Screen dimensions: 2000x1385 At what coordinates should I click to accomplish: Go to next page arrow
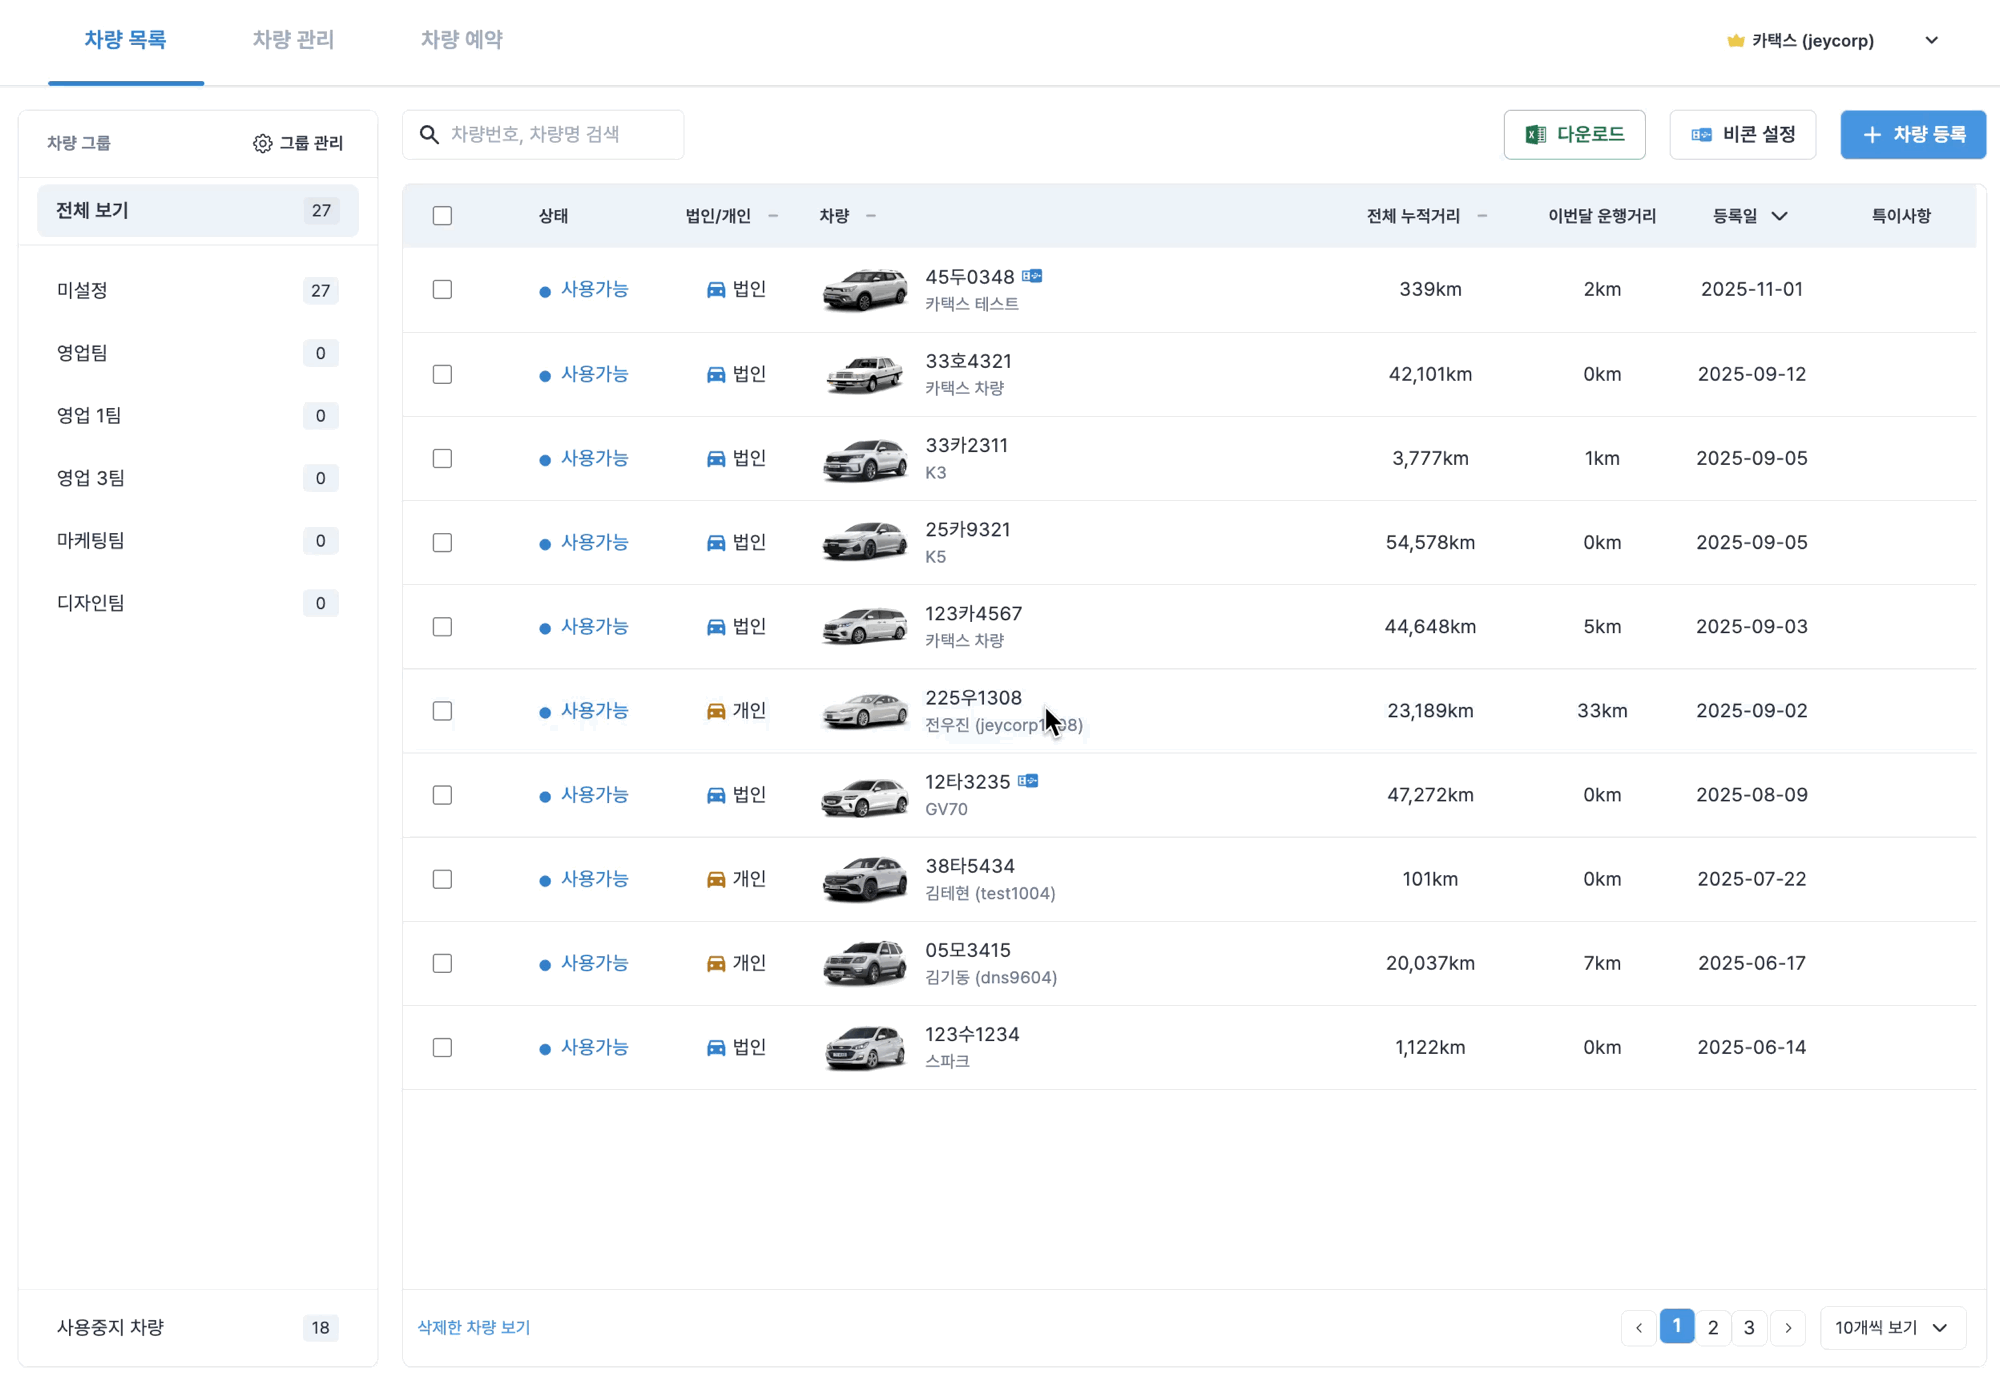(1788, 1328)
